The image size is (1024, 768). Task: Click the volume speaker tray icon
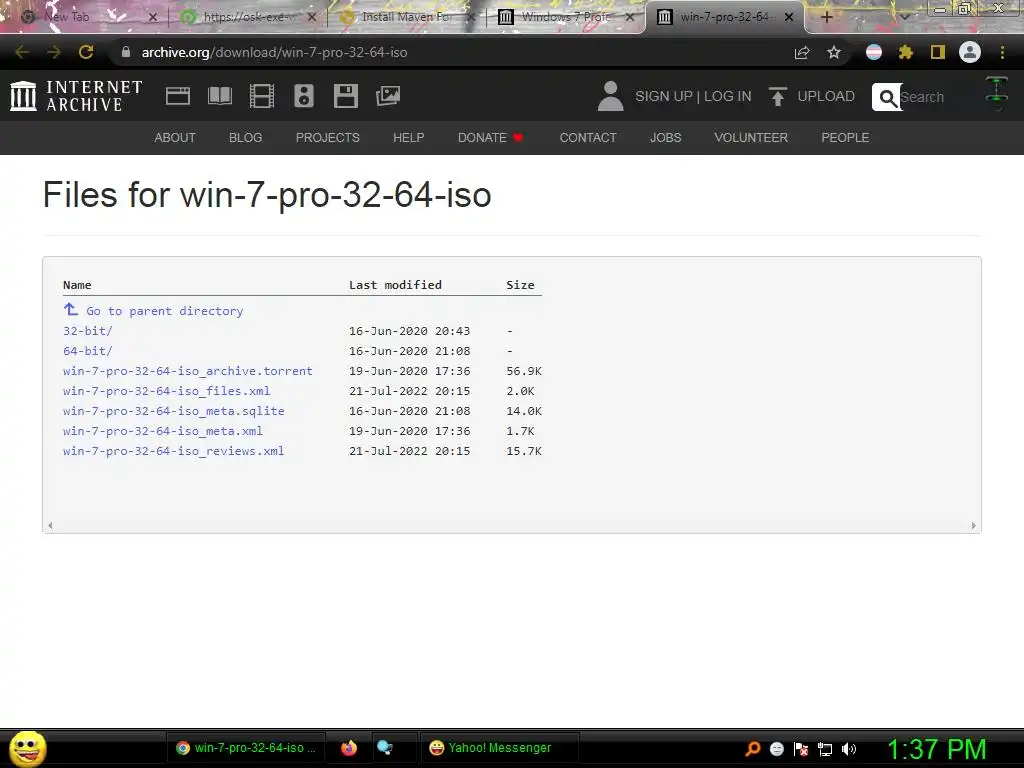848,749
